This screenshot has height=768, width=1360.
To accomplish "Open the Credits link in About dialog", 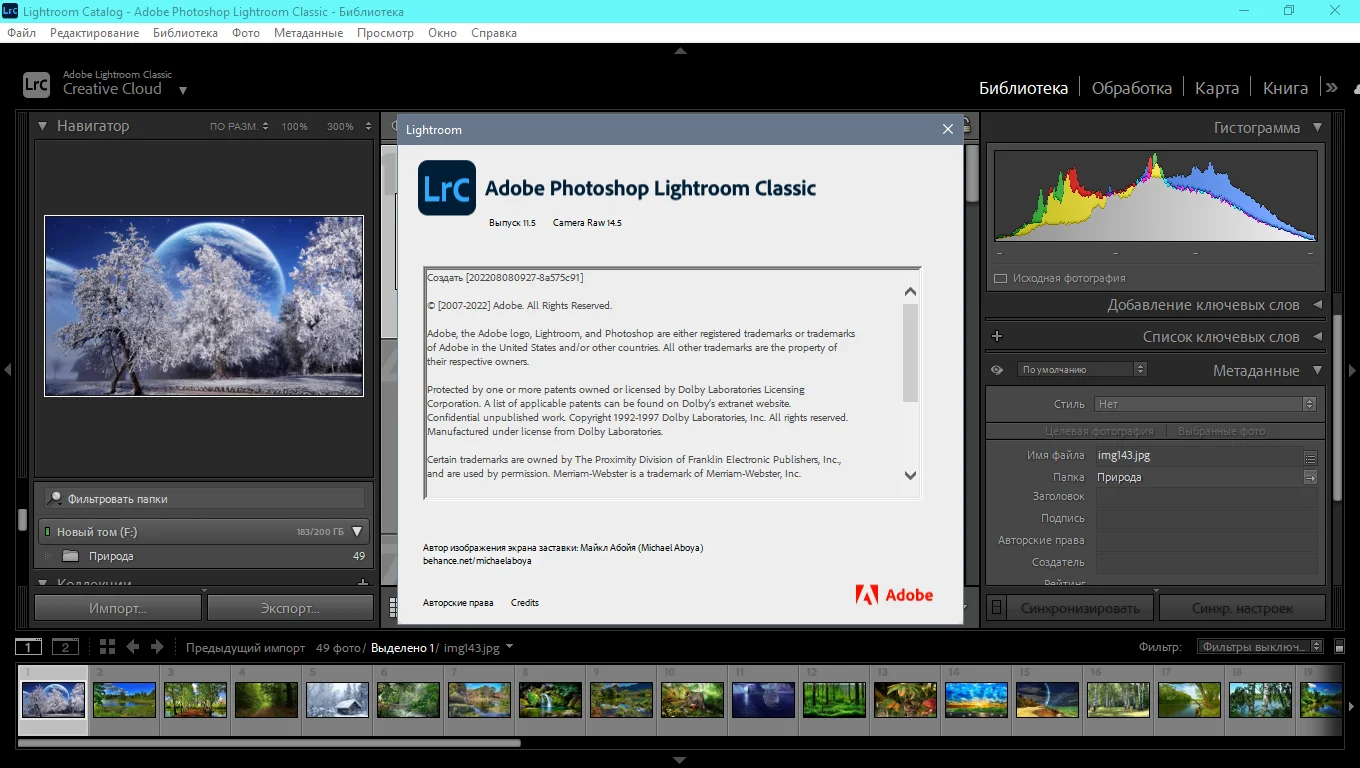I will pyautogui.click(x=525, y=603).
